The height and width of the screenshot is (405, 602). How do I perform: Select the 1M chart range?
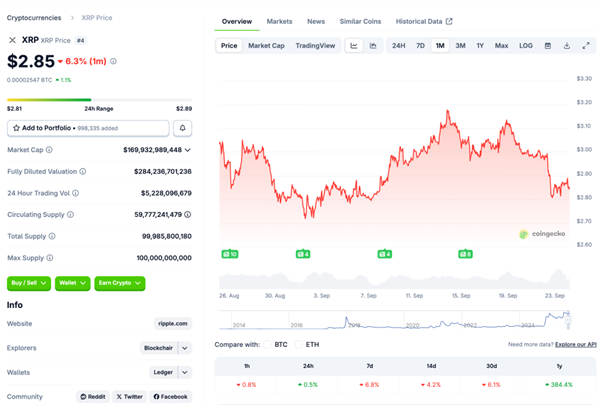click(440, 46)
